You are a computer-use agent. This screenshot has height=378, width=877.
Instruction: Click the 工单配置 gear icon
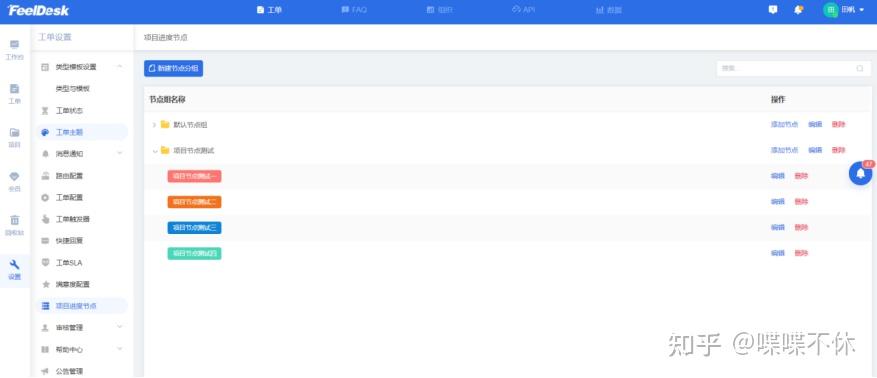click(45, 197)
